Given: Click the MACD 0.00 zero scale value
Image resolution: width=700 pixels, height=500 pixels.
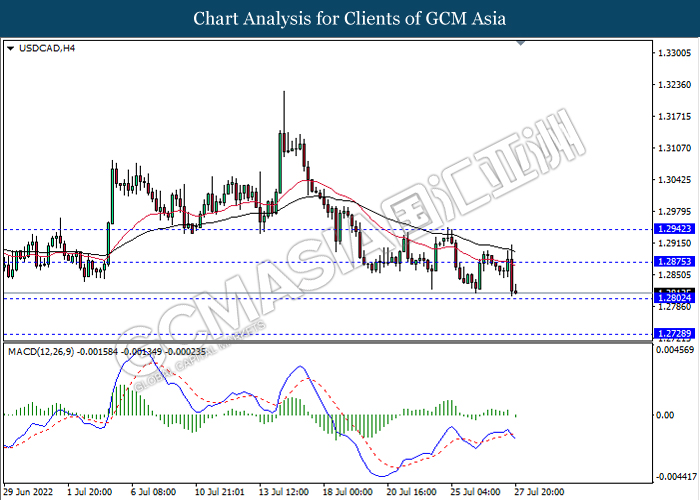Looking at the screenshot, I should (x=665, y=415).
